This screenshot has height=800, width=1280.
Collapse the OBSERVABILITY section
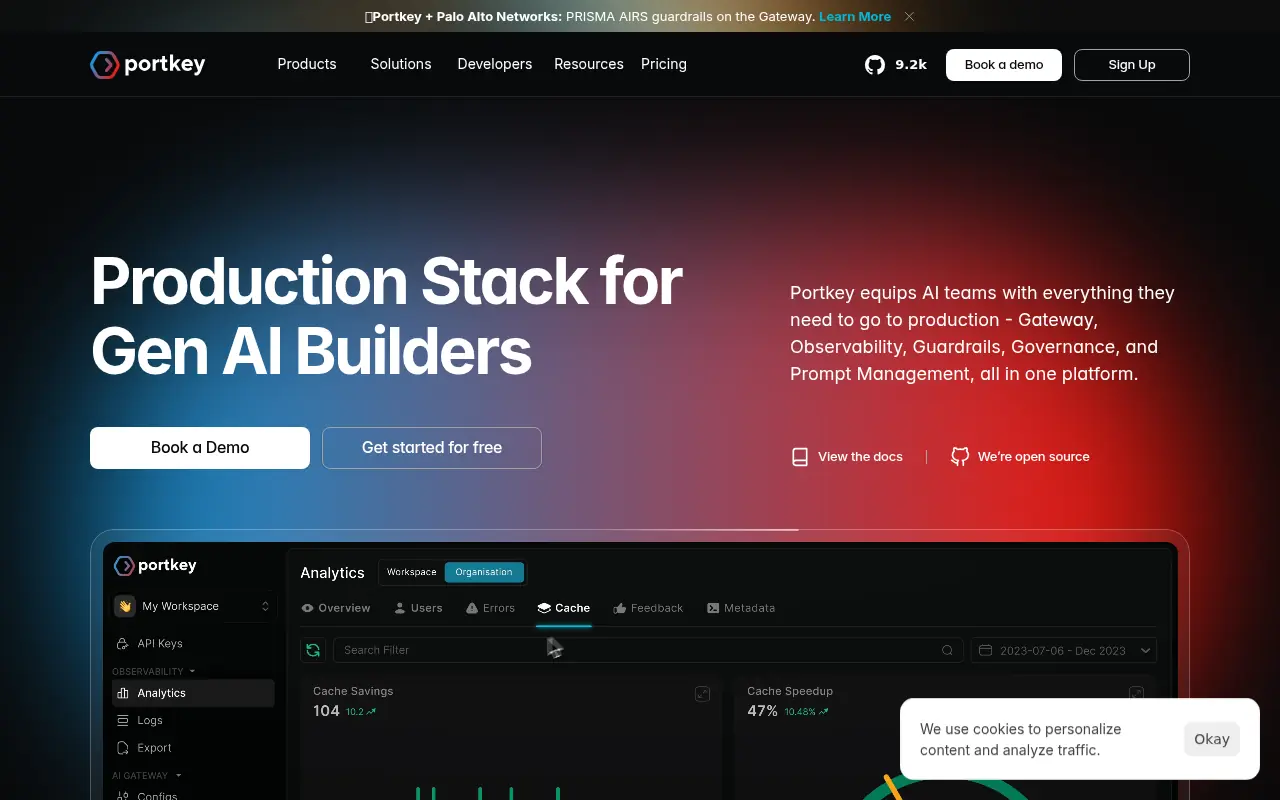[192, 671]
